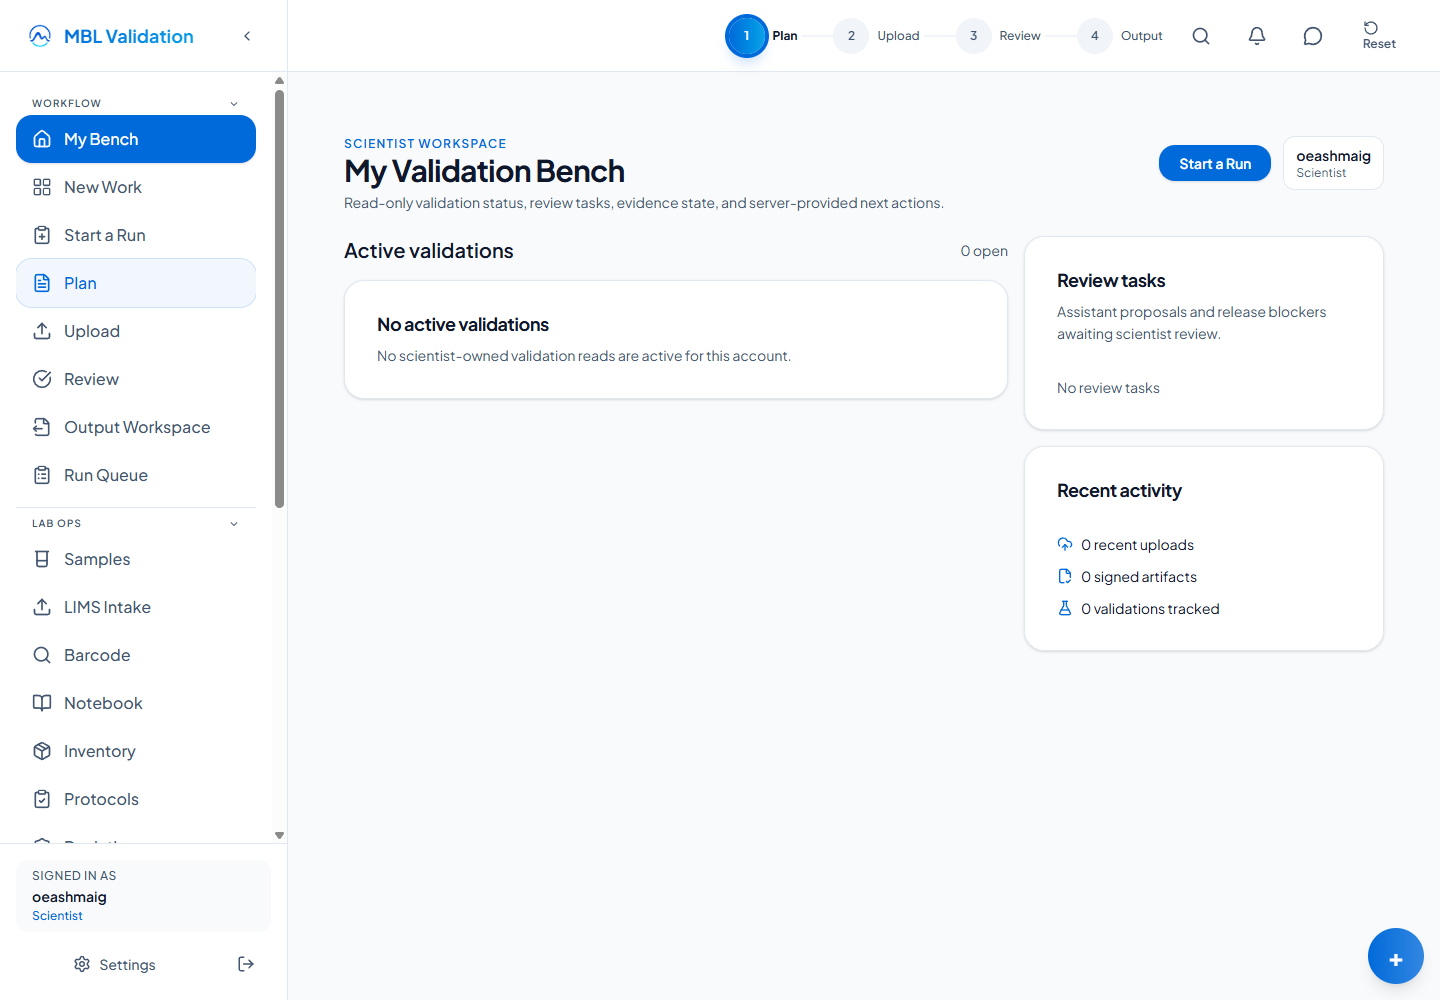Click the Barcode search icon
Viewport: 1440px width, 1000px height.
click(42, 655)
